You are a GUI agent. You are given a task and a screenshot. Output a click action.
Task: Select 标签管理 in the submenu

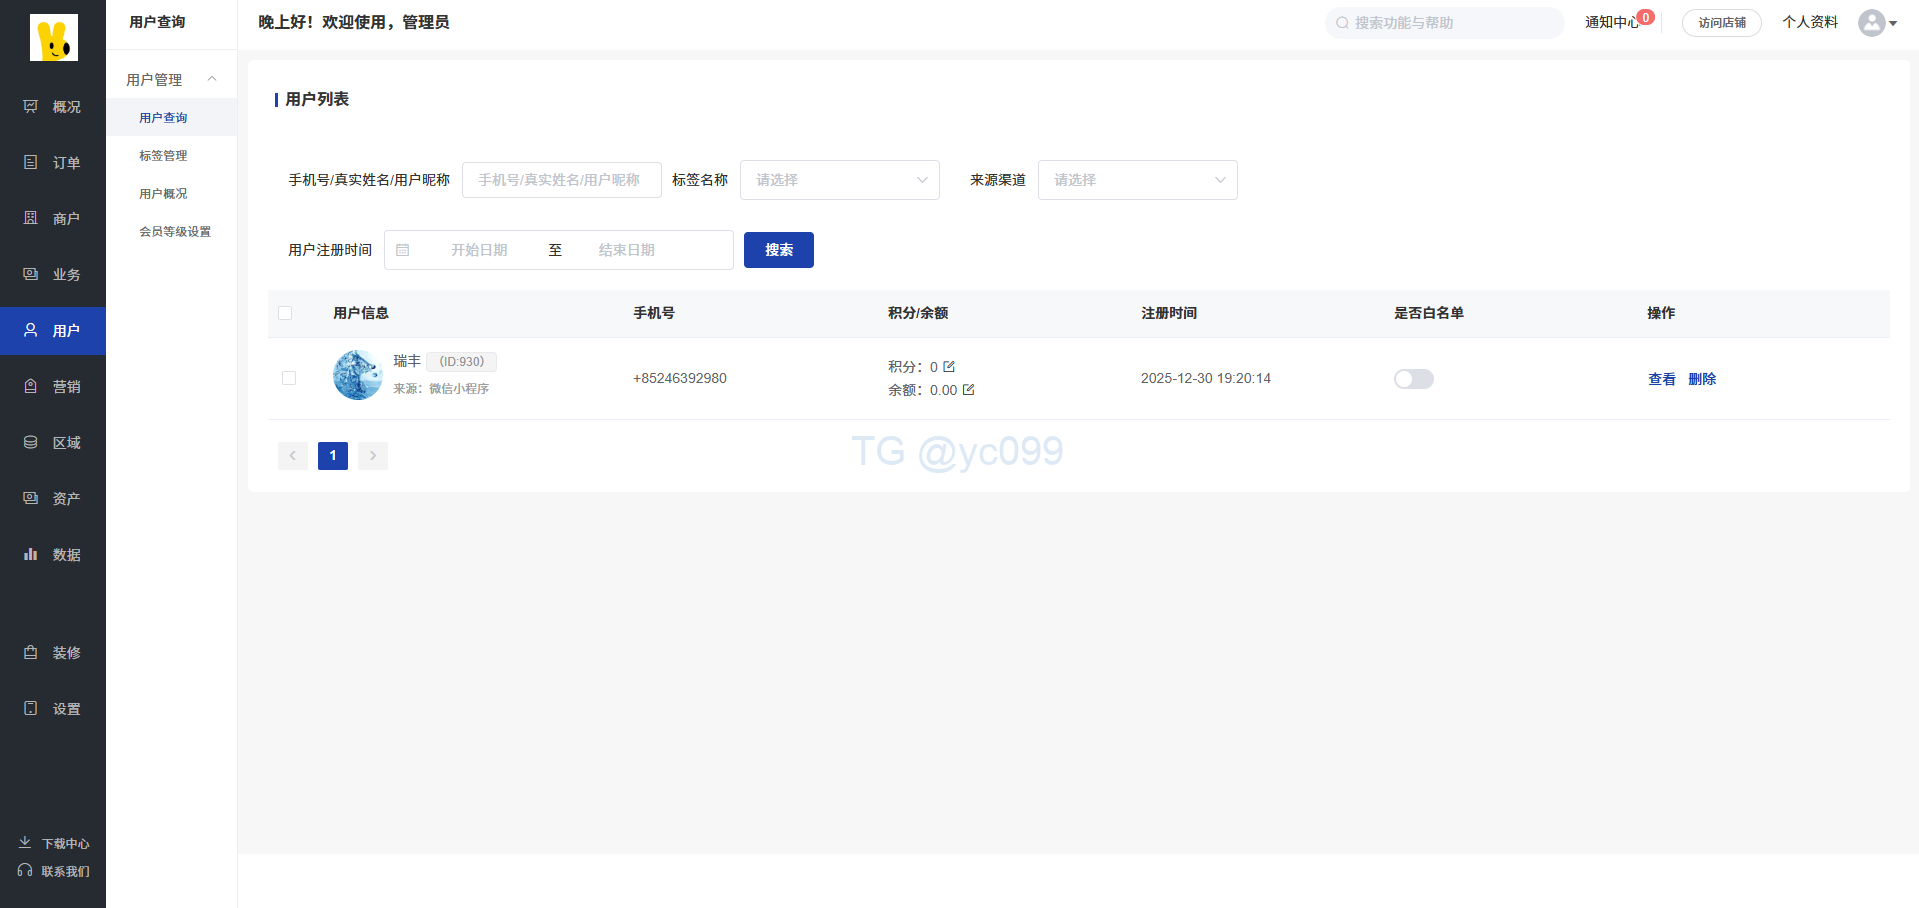tap(163, 156)
